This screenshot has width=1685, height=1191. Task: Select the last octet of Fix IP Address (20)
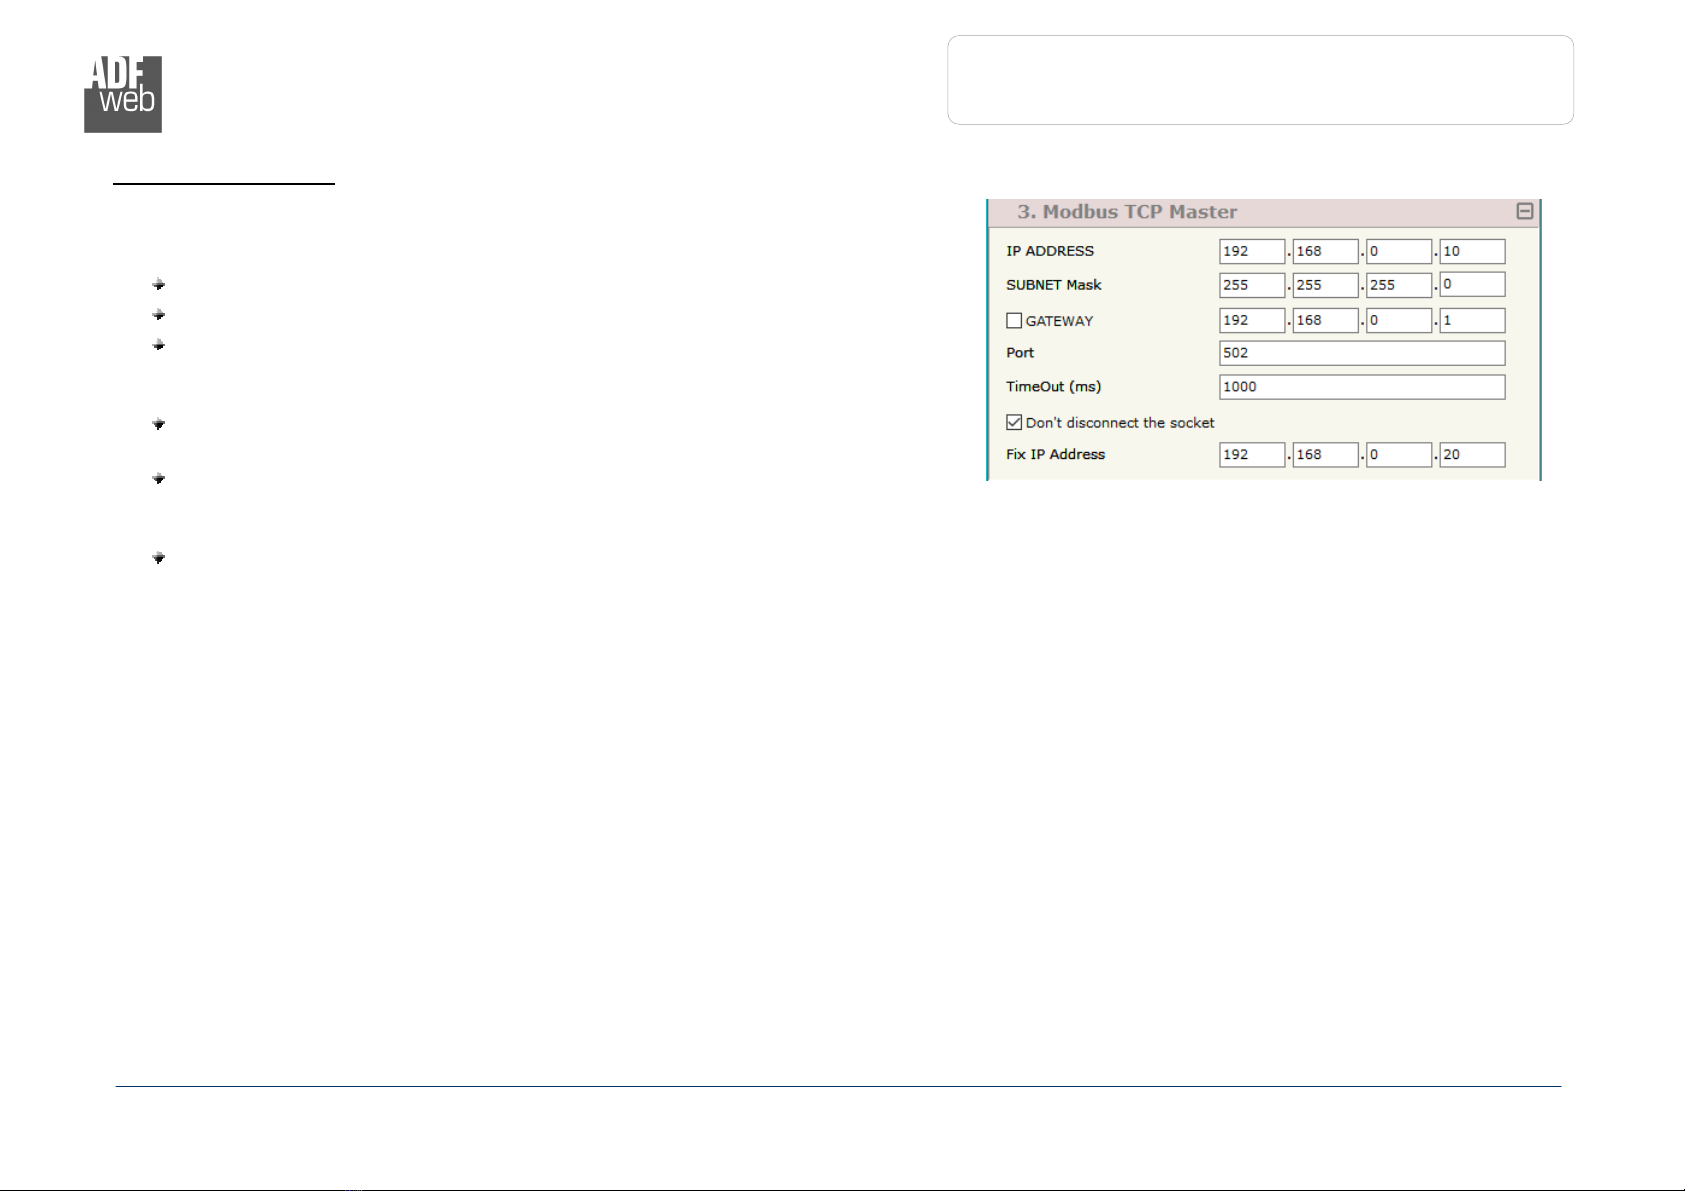[x=1472, y=455]
